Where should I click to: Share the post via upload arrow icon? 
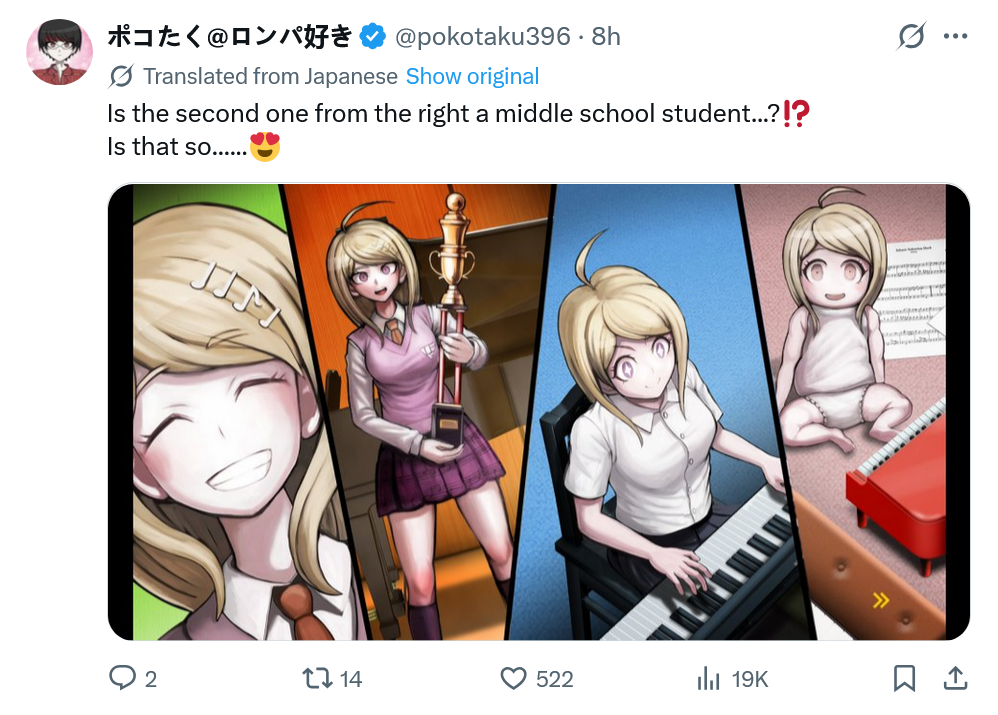click(x=955, y=678)
